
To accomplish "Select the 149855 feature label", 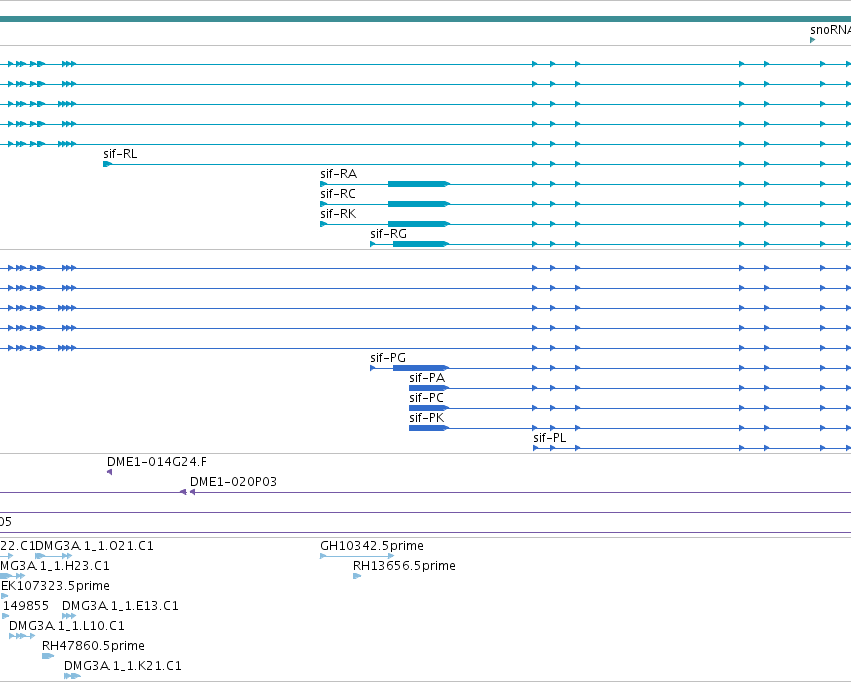I will coord(26,606).
